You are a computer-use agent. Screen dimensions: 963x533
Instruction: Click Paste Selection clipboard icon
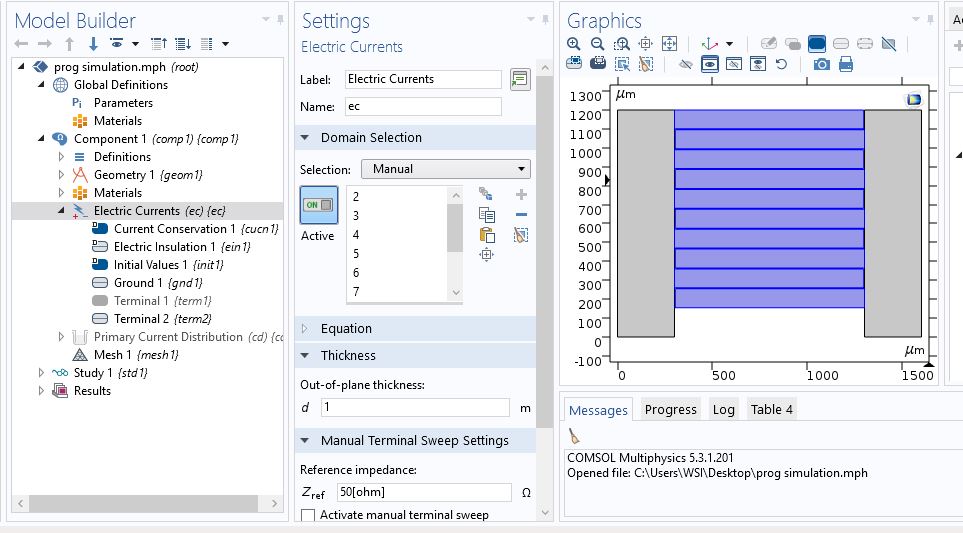(487, 235)
